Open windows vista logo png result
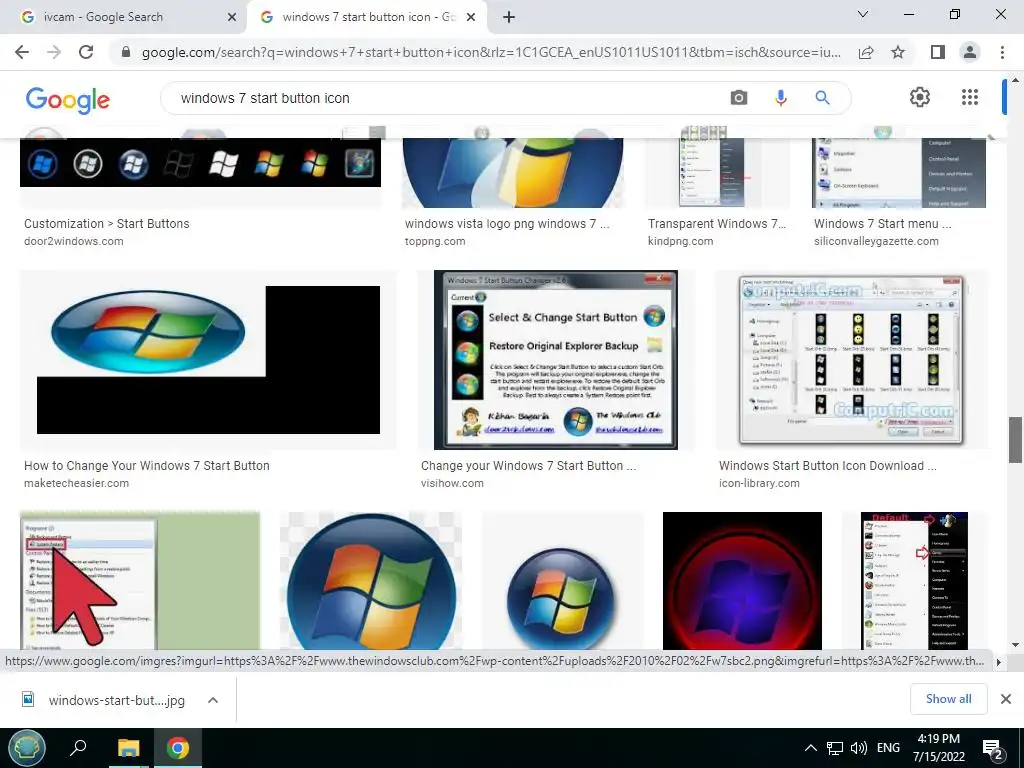1024x768 pixels. (x=507, y=223)
